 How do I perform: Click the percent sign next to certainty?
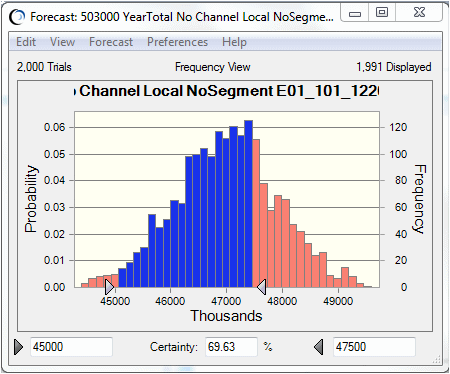pyautogui.click(x=268, y=346)
